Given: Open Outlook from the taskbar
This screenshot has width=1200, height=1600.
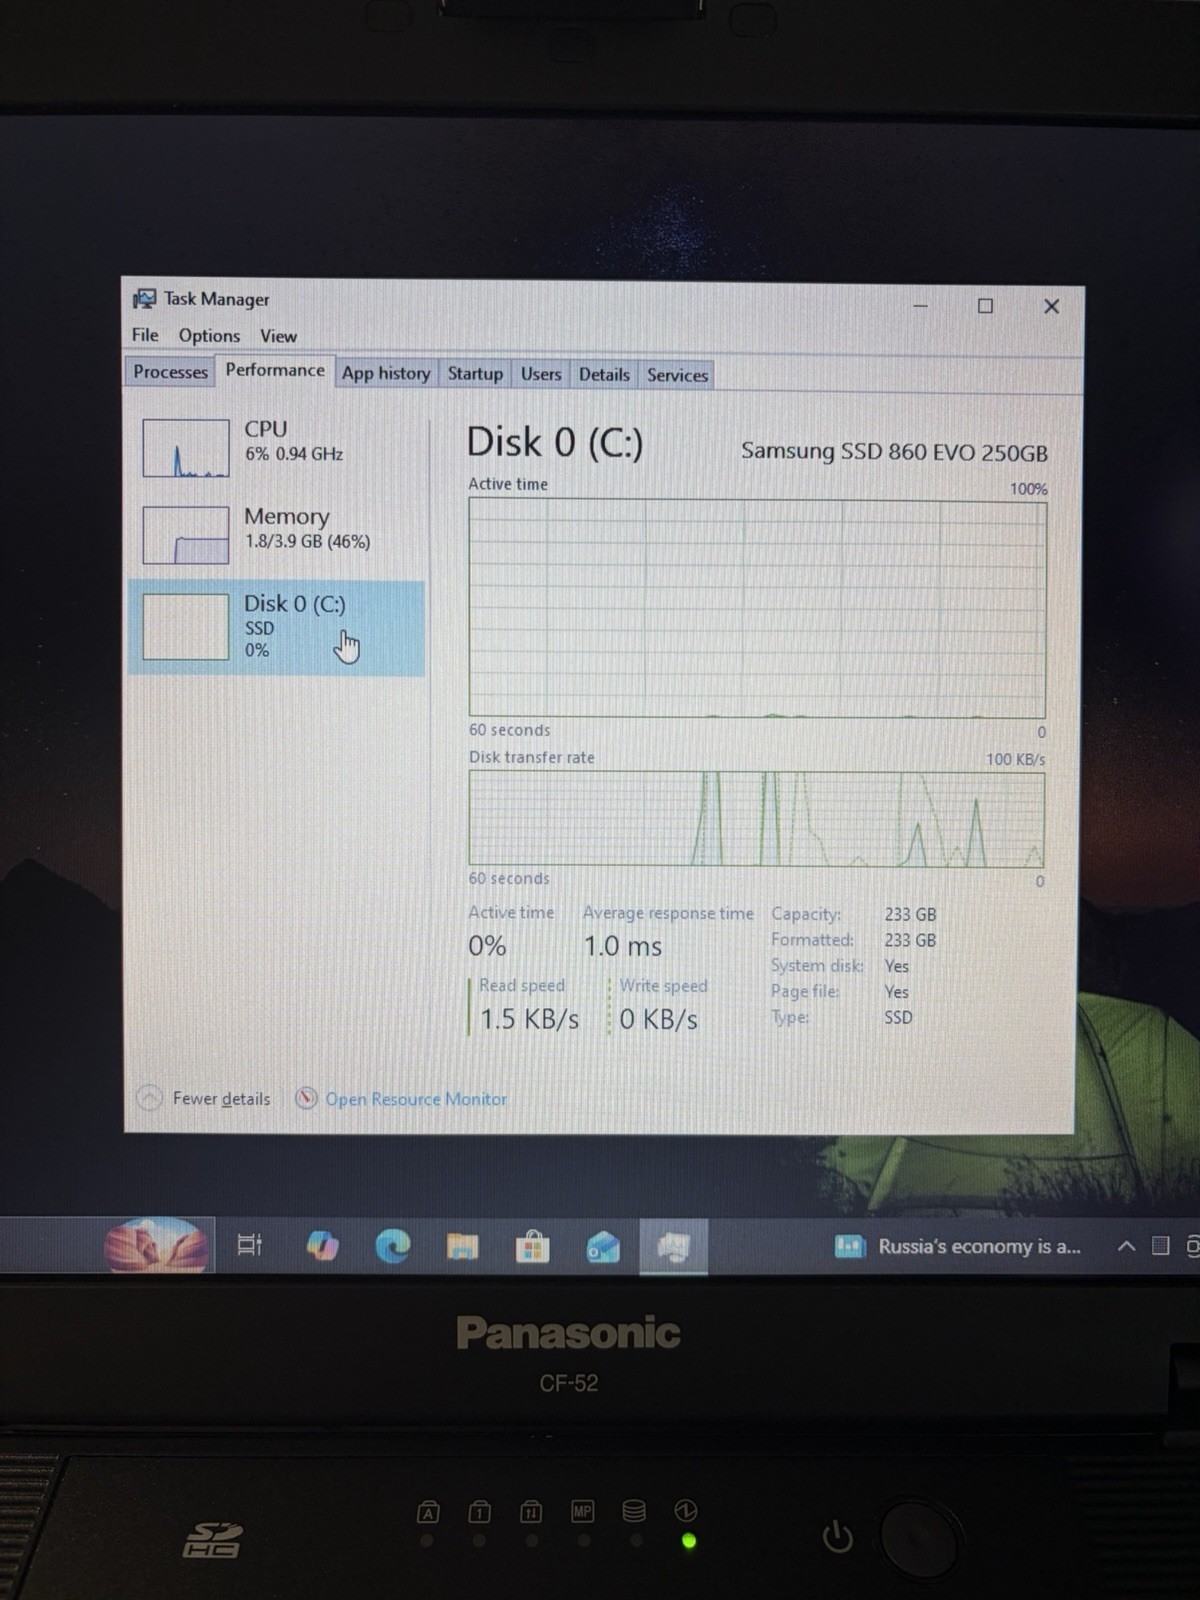Looking at the screenshot, I should click(603, 1247).
